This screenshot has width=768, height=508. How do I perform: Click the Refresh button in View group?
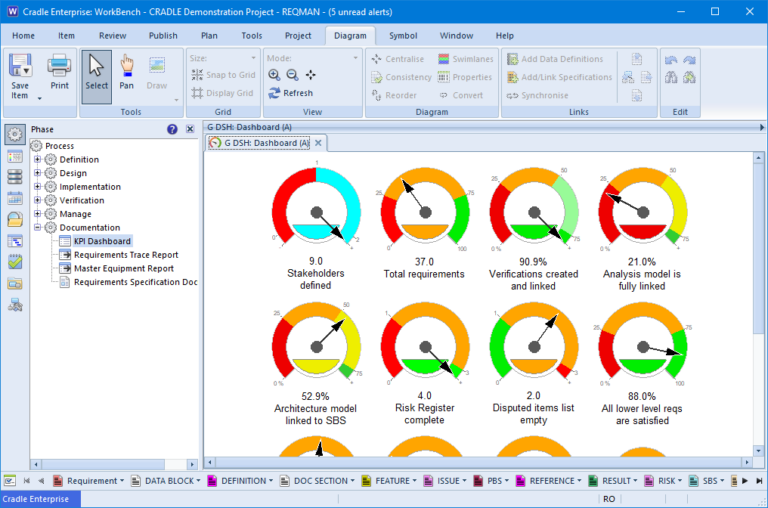click(x=290, y=93)
